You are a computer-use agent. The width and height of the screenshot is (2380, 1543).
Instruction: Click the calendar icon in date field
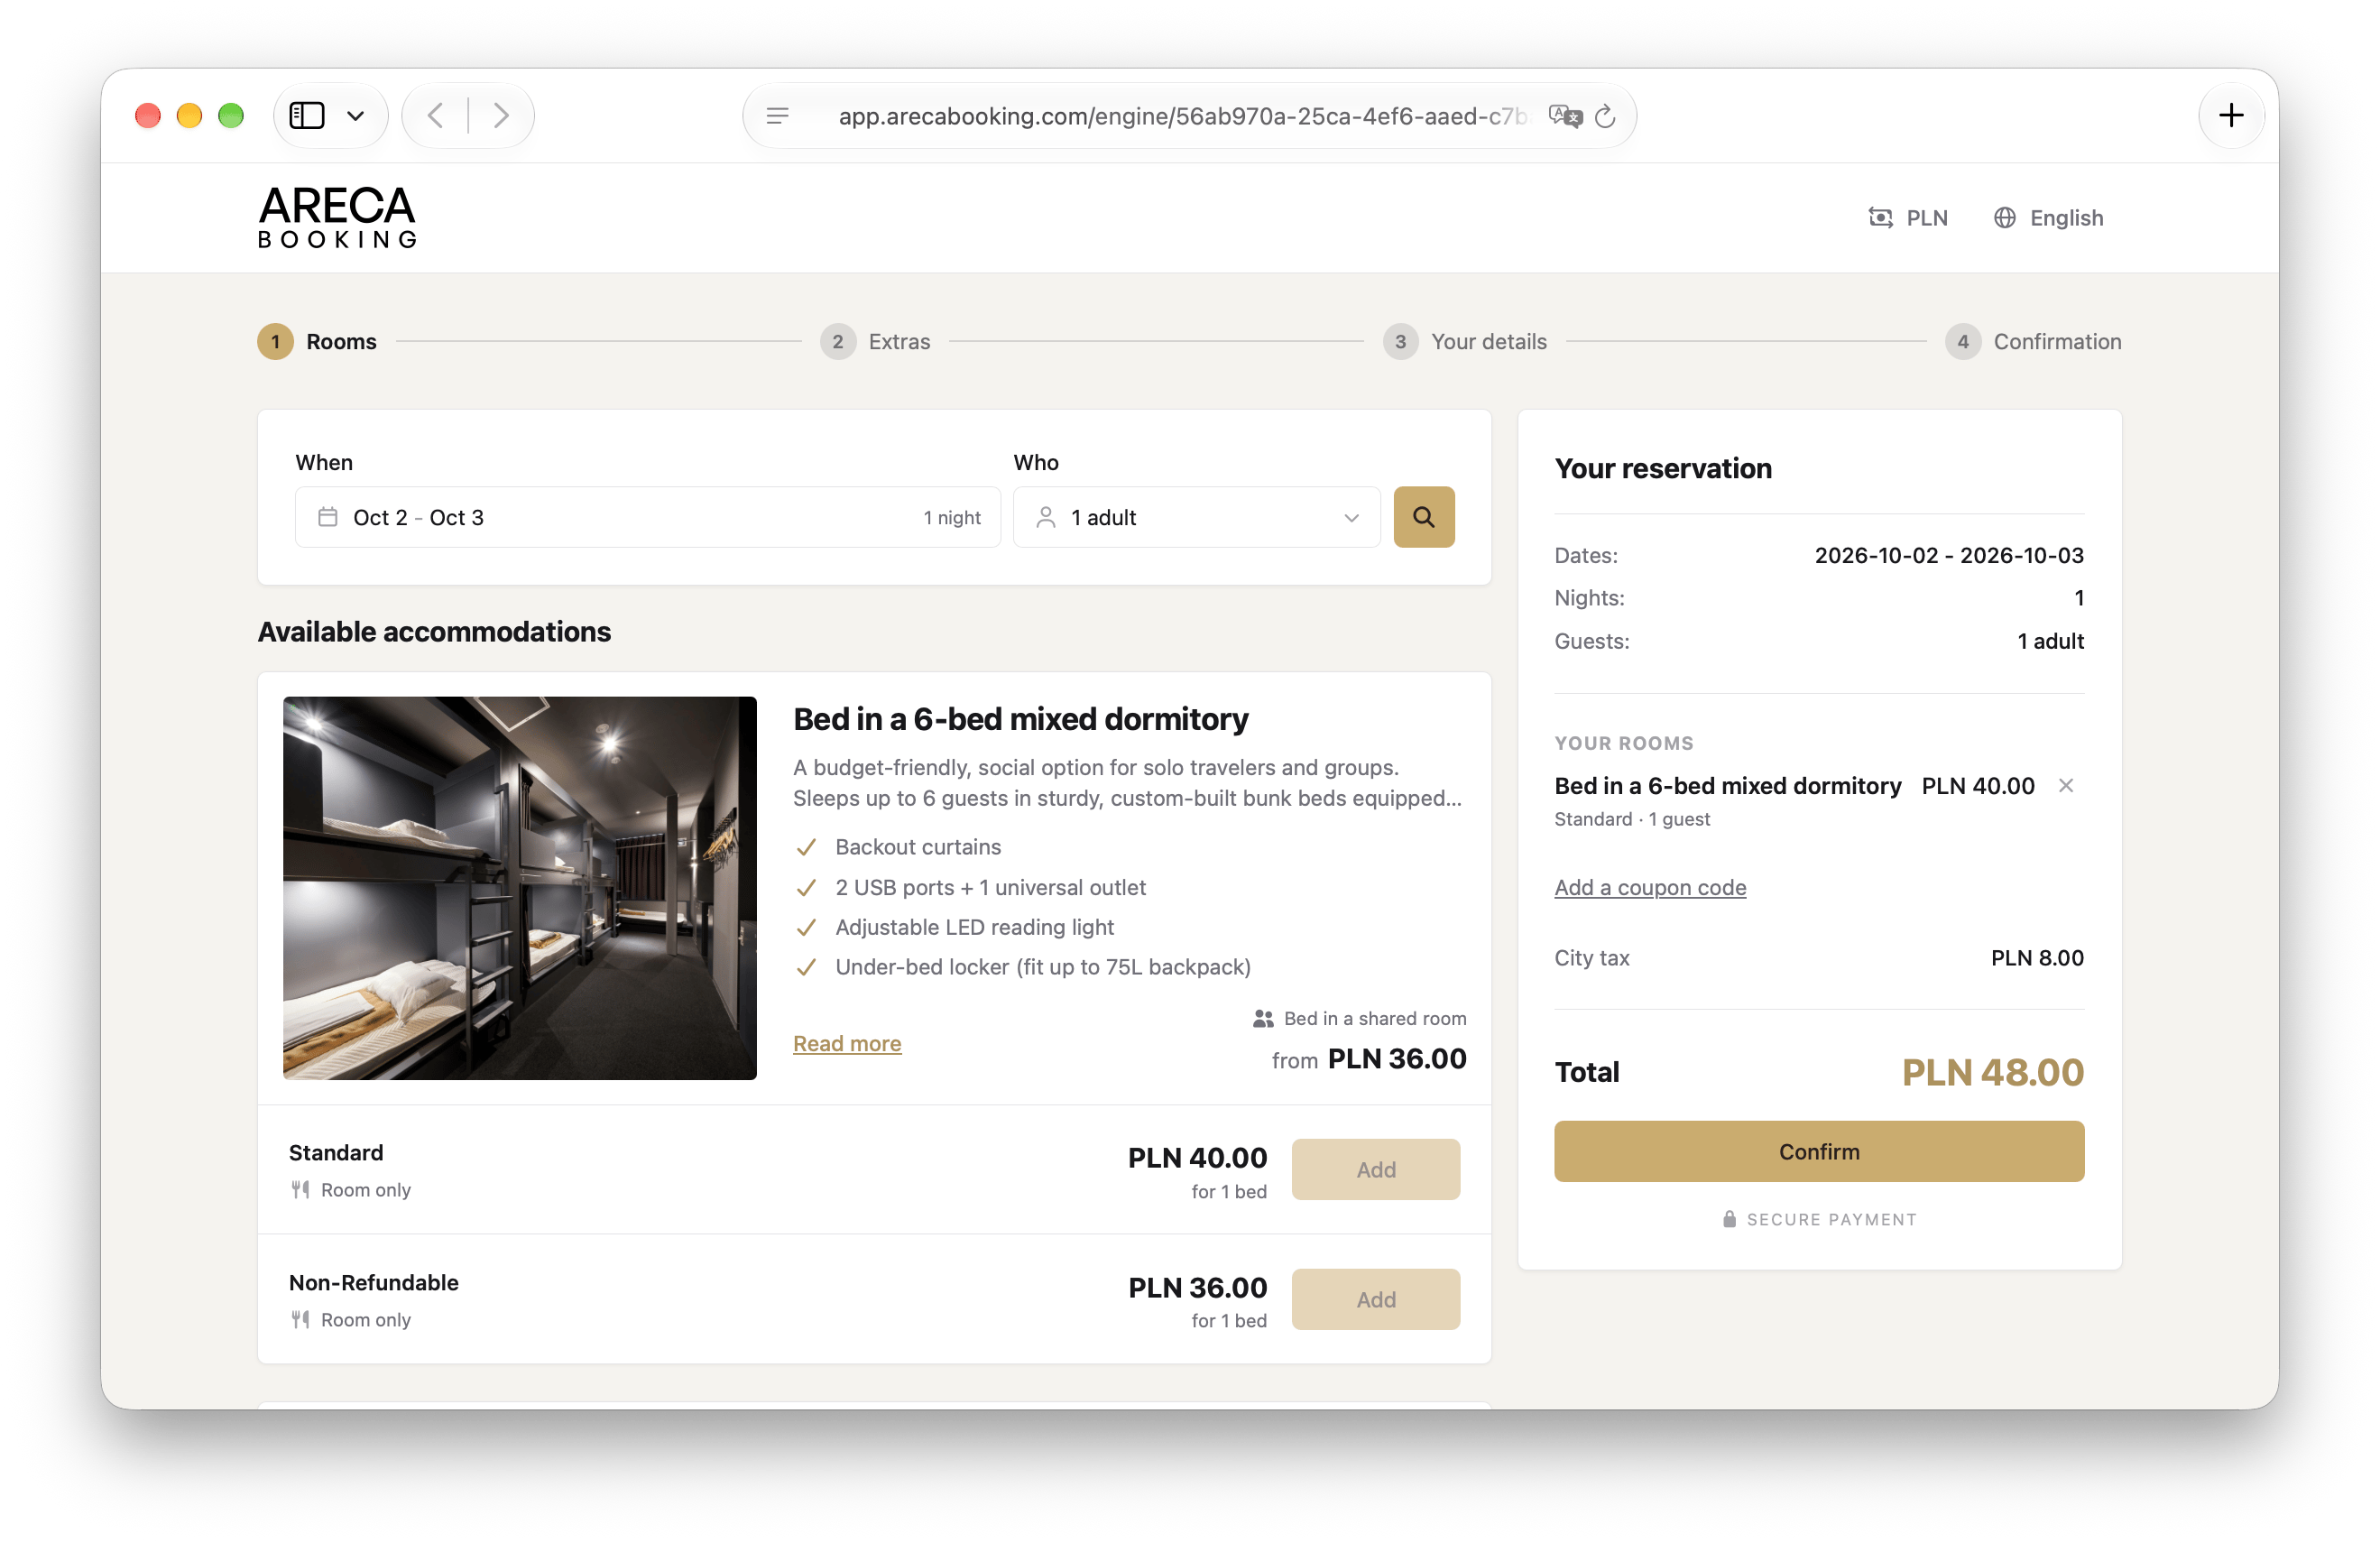click(328, 517)
